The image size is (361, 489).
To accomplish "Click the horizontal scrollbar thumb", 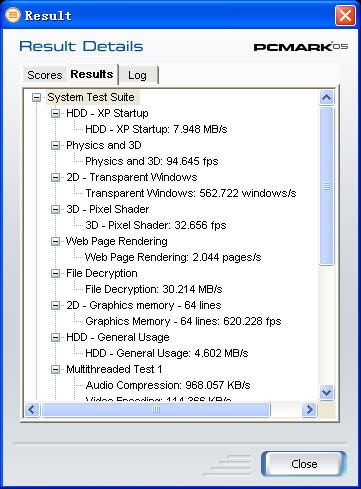I will coord(156,409).
